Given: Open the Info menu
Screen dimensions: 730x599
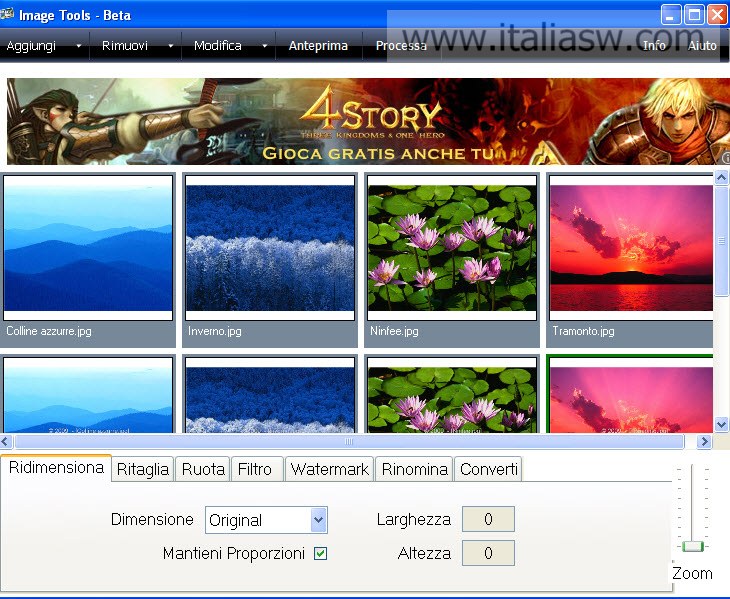Looking at the screenshot, I should [654, 46].
